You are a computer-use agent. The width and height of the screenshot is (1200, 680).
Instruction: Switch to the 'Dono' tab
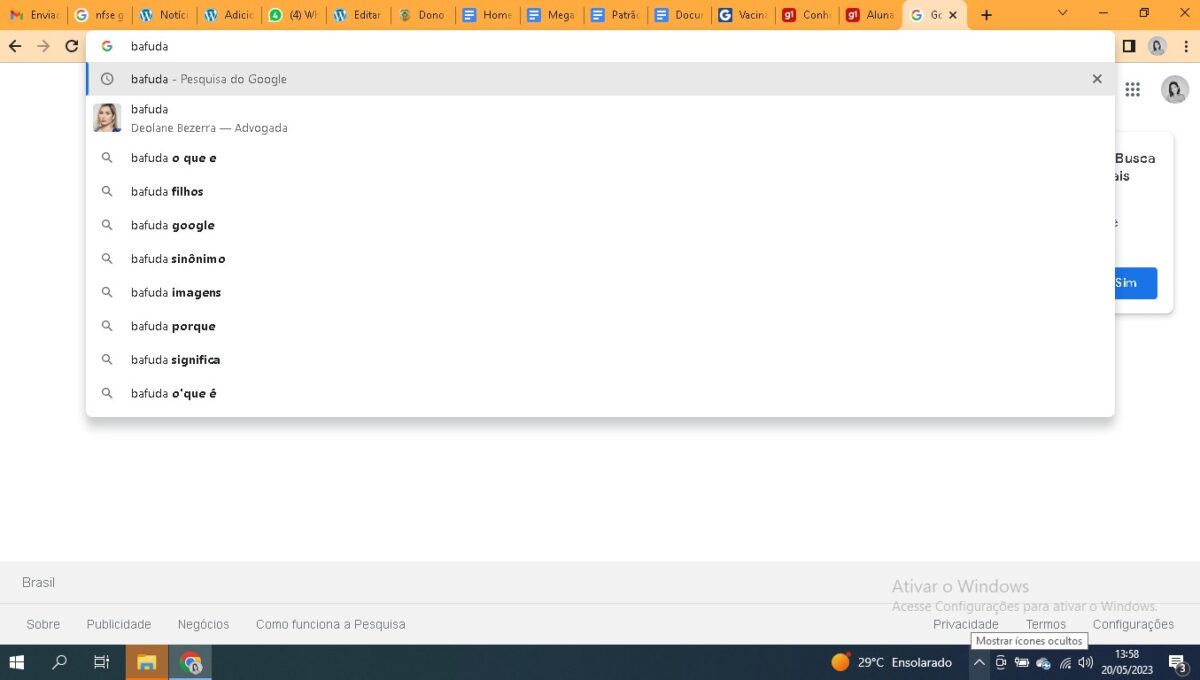[422, 15]
